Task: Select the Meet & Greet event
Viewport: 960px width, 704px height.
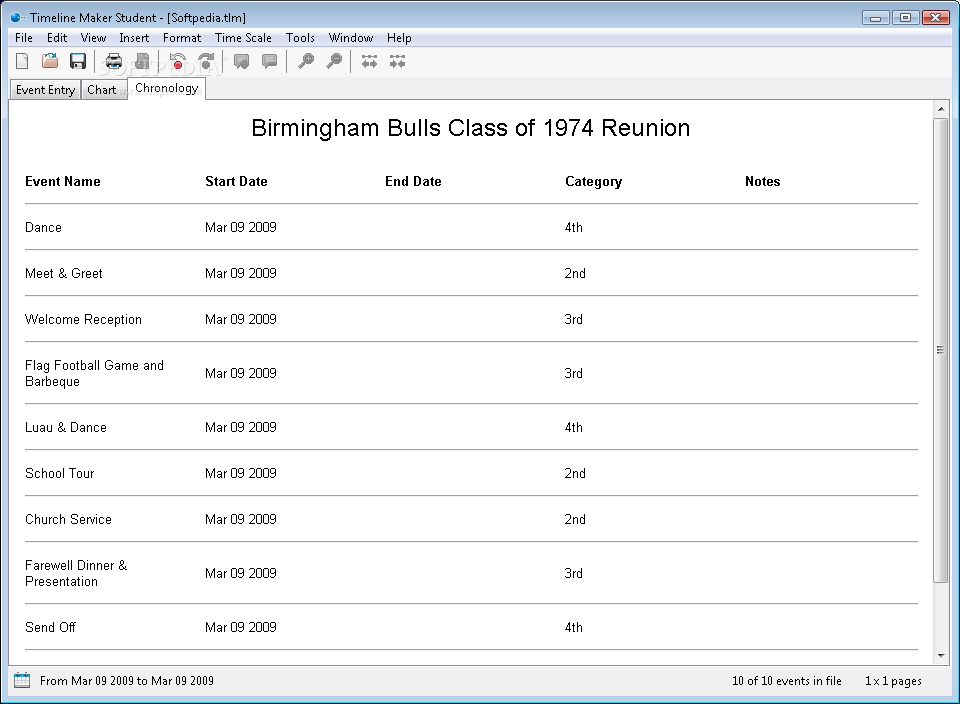Action: (x=64, y=273)
